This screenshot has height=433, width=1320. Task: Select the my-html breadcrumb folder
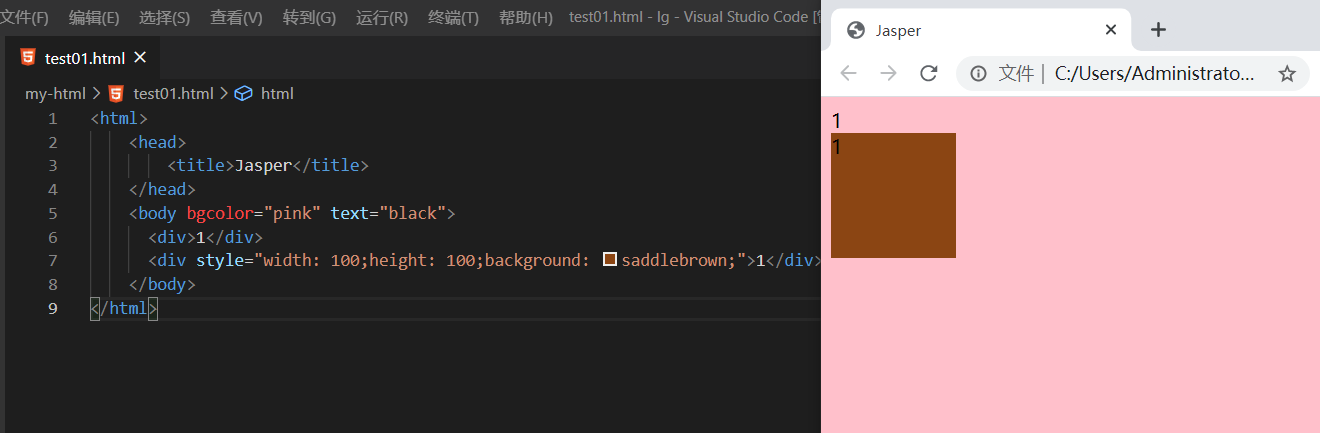55,94
